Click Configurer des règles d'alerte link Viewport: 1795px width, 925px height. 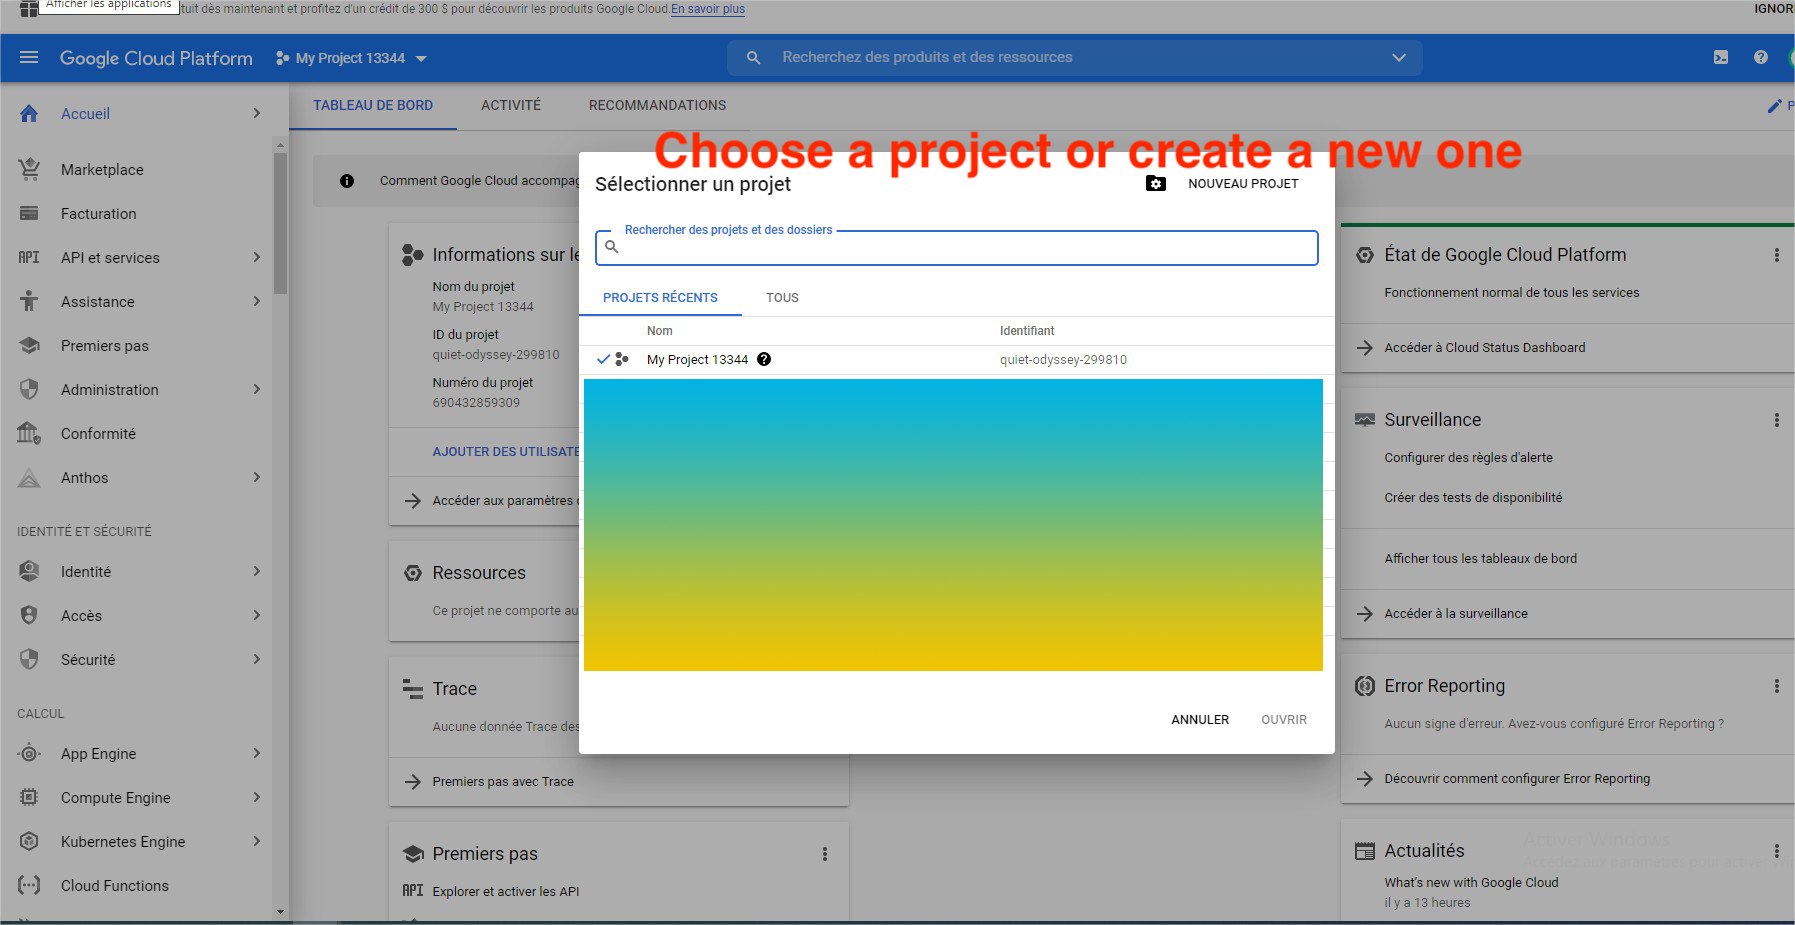(1468, 458)
